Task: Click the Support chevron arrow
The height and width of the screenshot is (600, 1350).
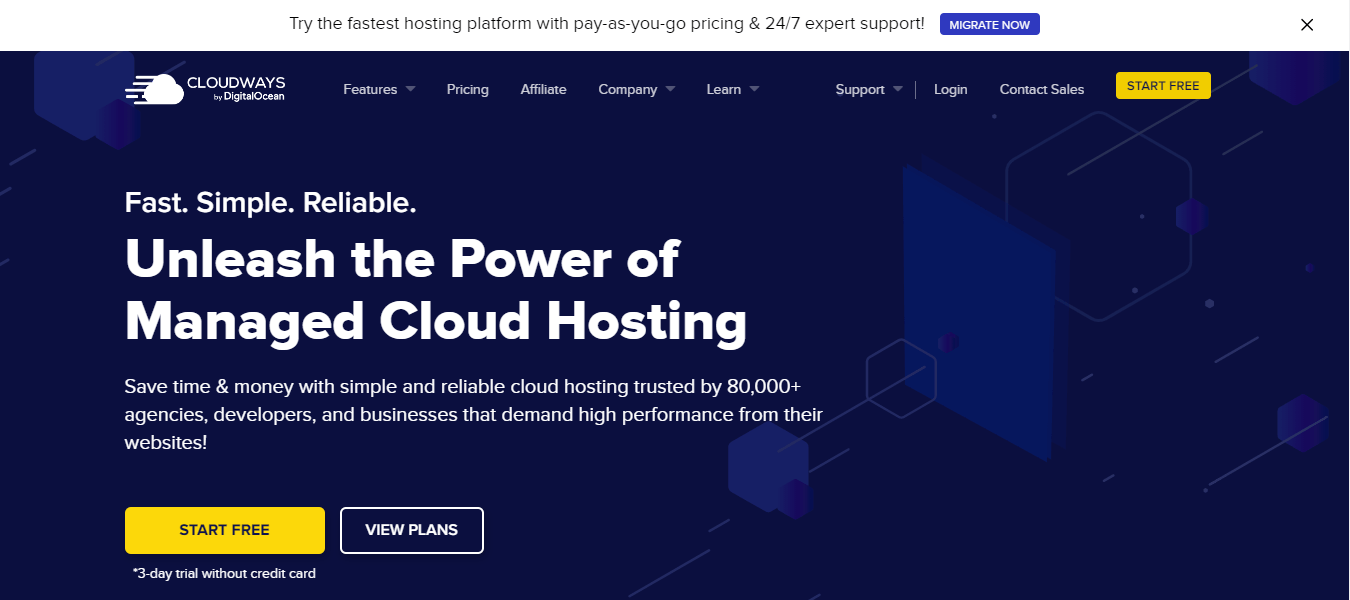Action: (x=898, y=89)
